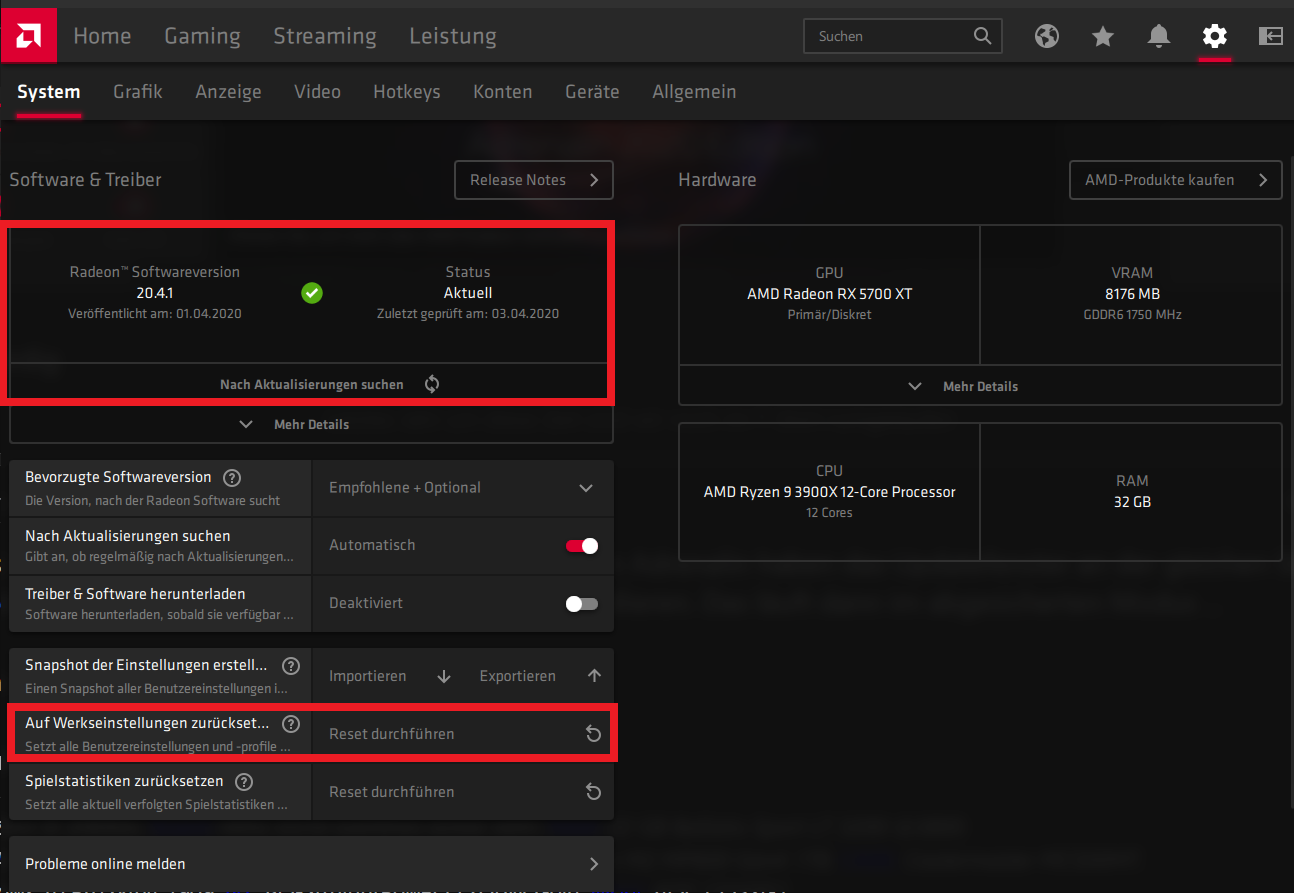Open the Home tab

[x=102, y=36]
